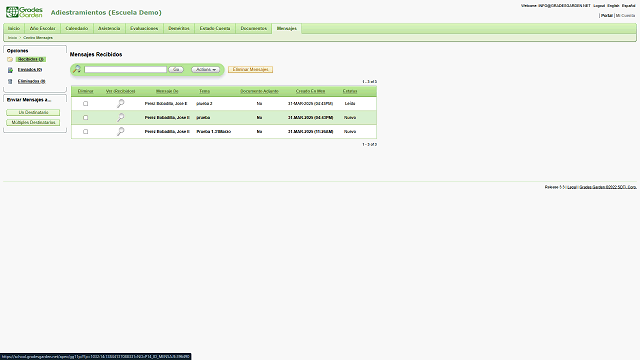Viewport: 640px width, 360px height.
Task: Click the Logout link
Action: [599, 6]
